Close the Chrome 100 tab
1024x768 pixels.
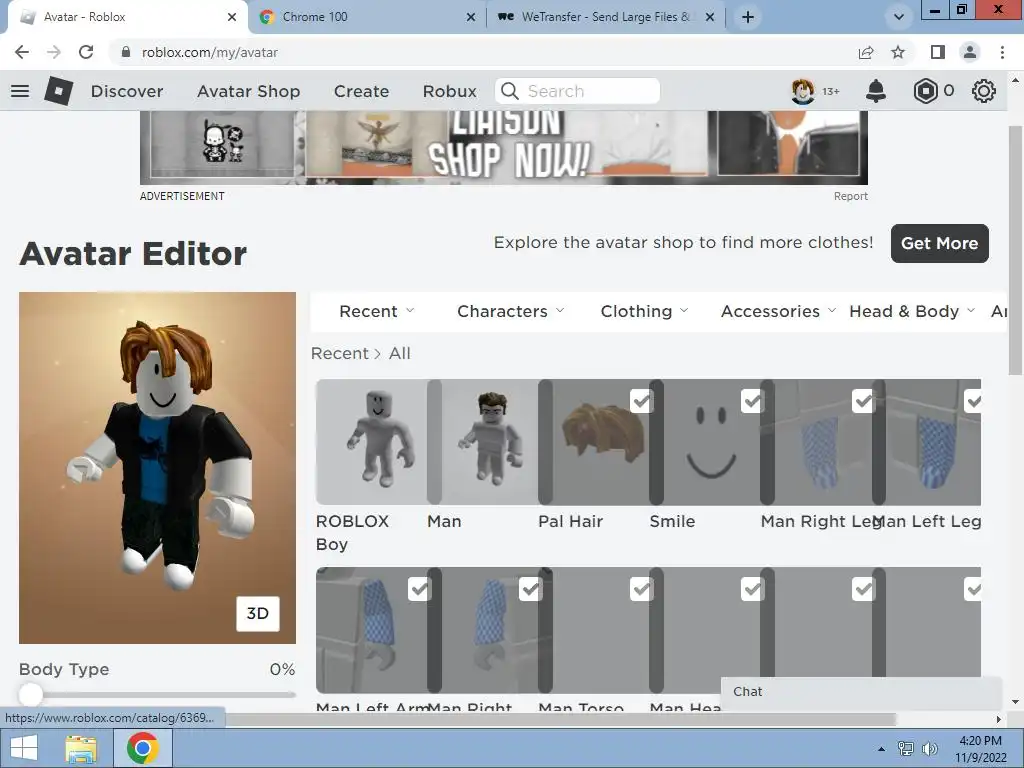(471, 17)
